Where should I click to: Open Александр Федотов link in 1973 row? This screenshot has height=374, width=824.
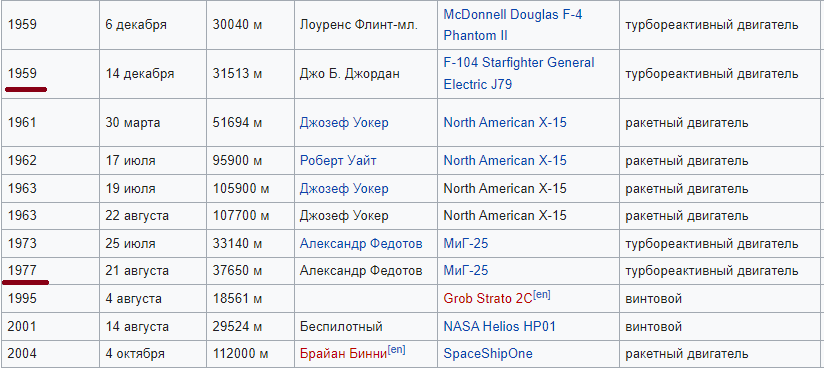(x=361, y=244)
